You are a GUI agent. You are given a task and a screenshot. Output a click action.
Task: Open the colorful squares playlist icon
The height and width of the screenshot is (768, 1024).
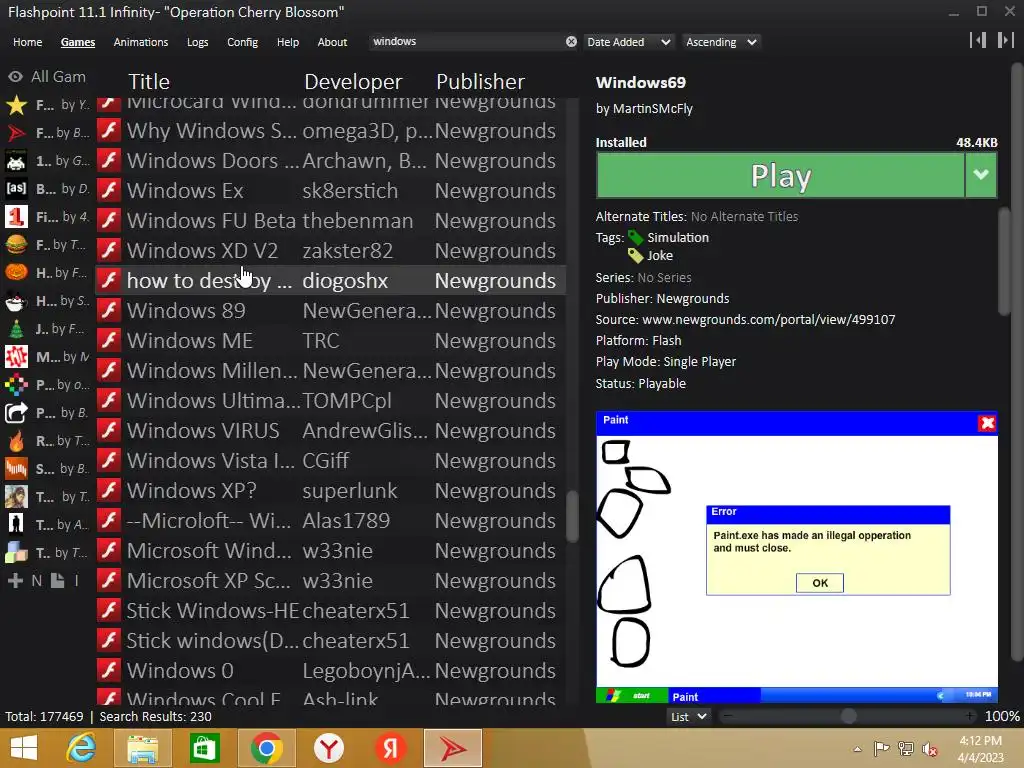coord(16,385)
